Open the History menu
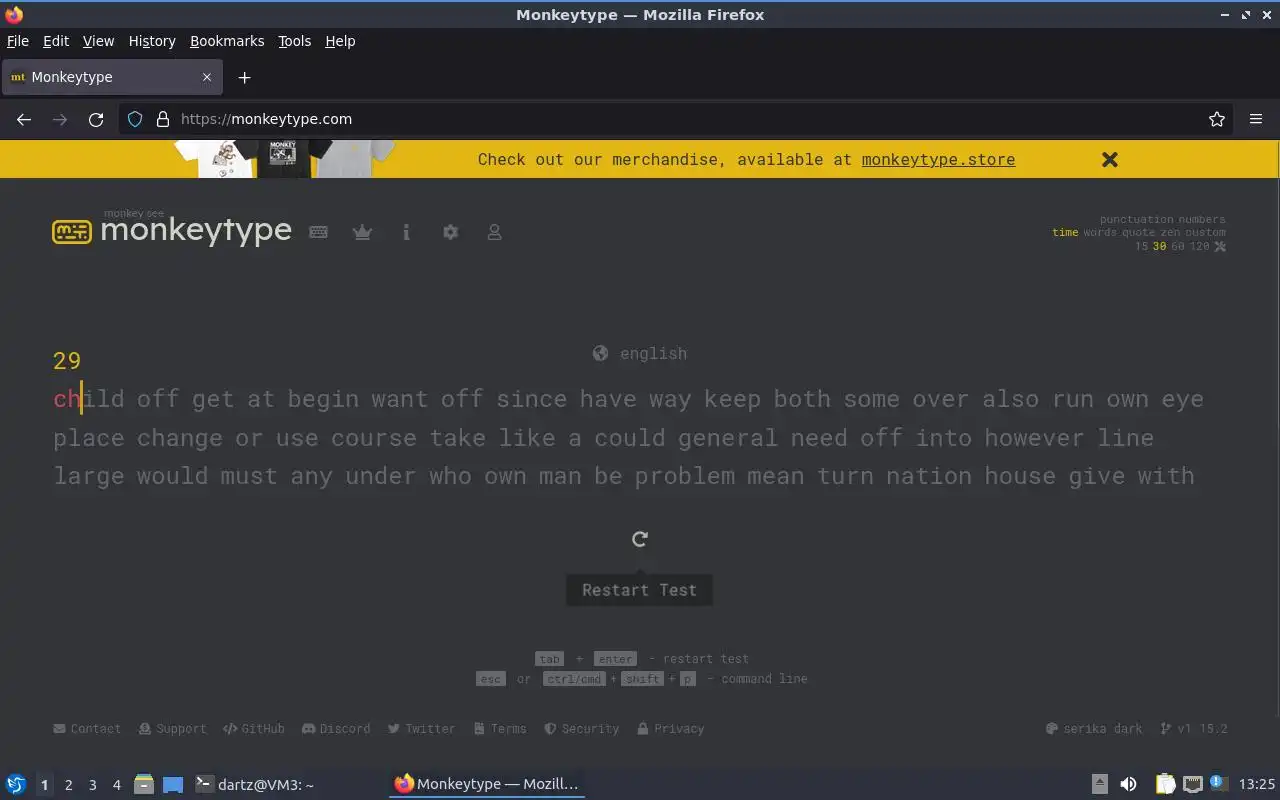This screenshot has height=800, width=1280. pyautogui.click(x=152, y=41)
